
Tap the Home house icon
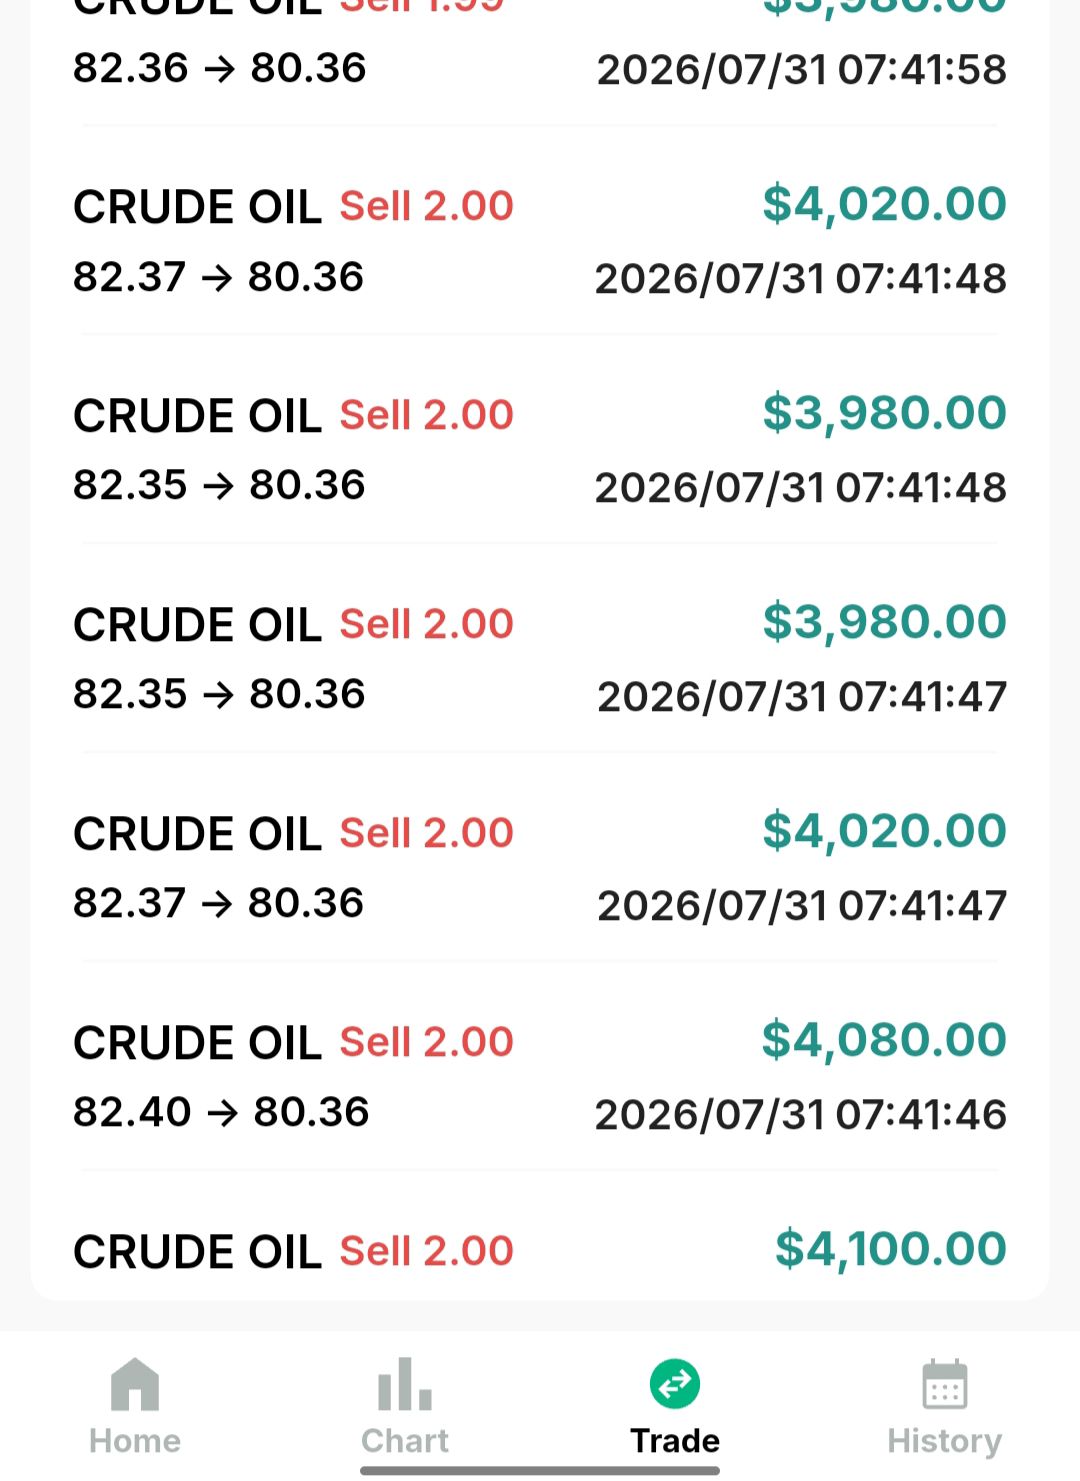(x=135, y=1384)
